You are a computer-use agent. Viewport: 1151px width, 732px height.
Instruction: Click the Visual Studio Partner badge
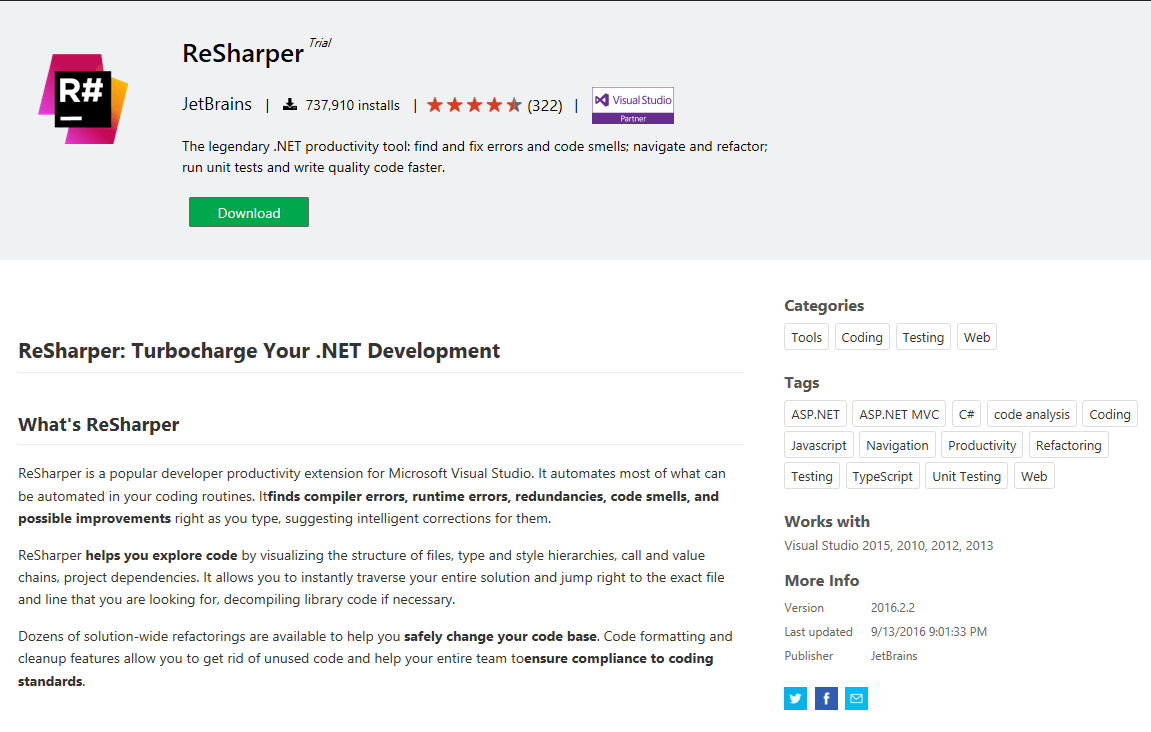click(x=633, y=106)
